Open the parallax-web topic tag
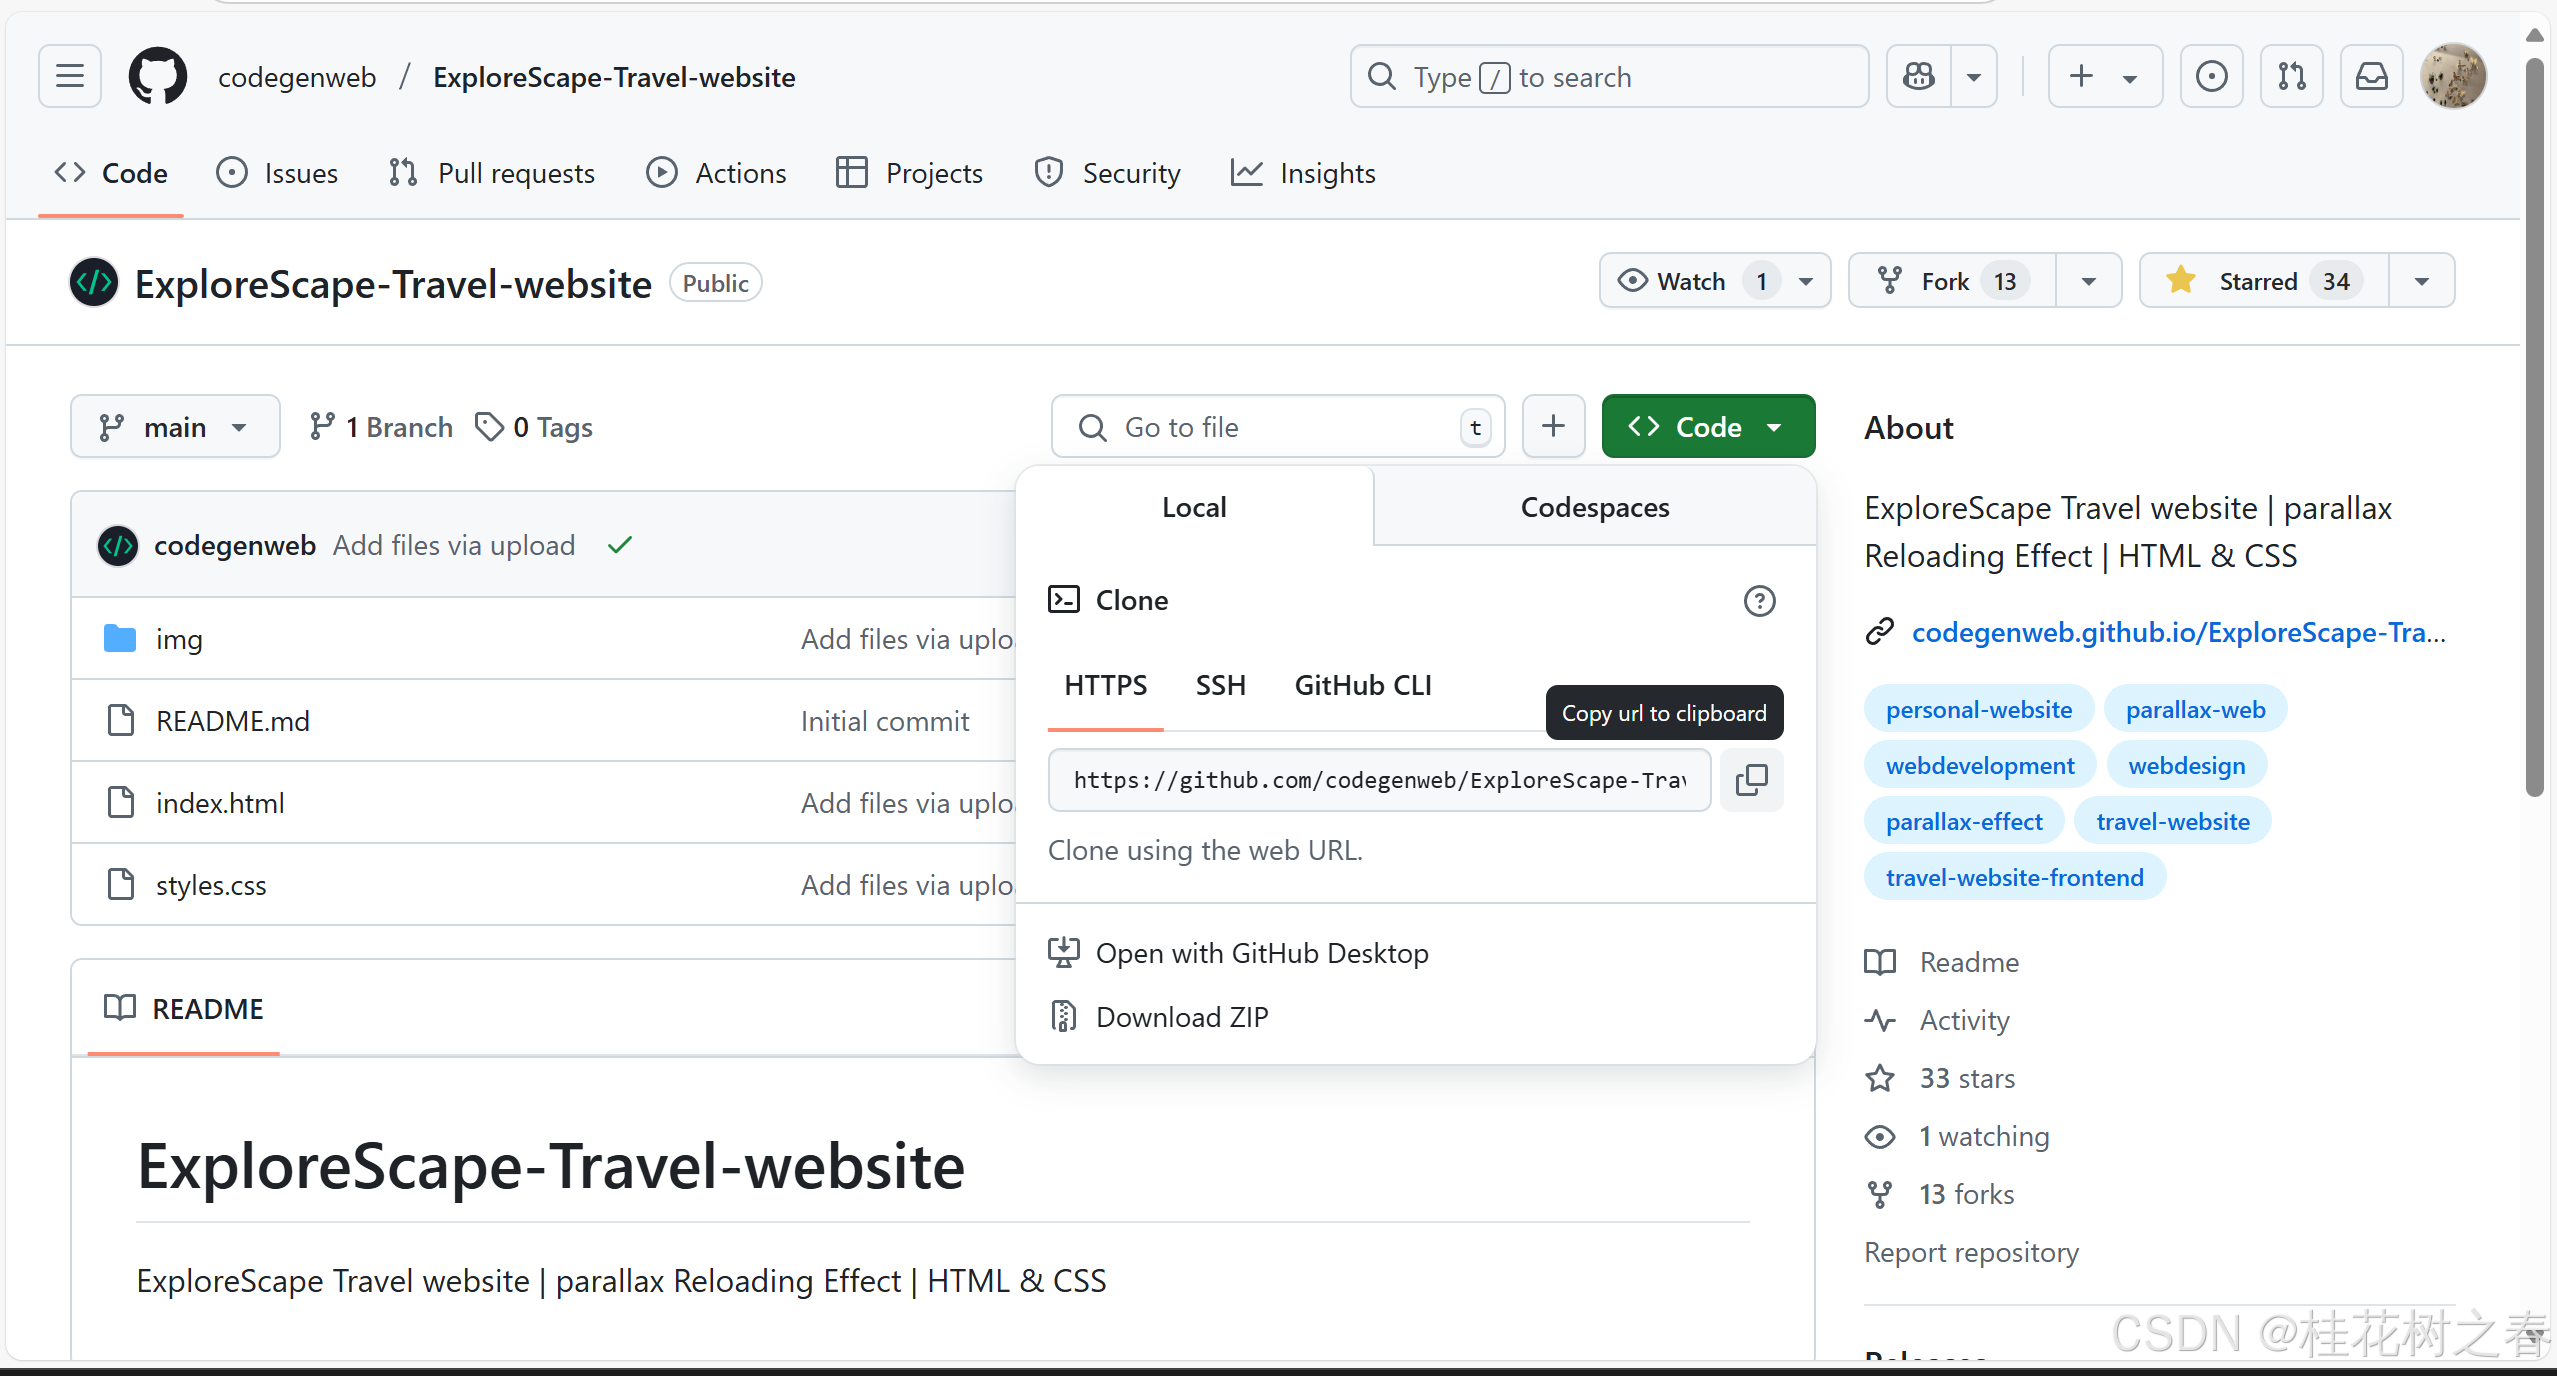This screenshot has width=2557, height=1376. coord(2195,710)
